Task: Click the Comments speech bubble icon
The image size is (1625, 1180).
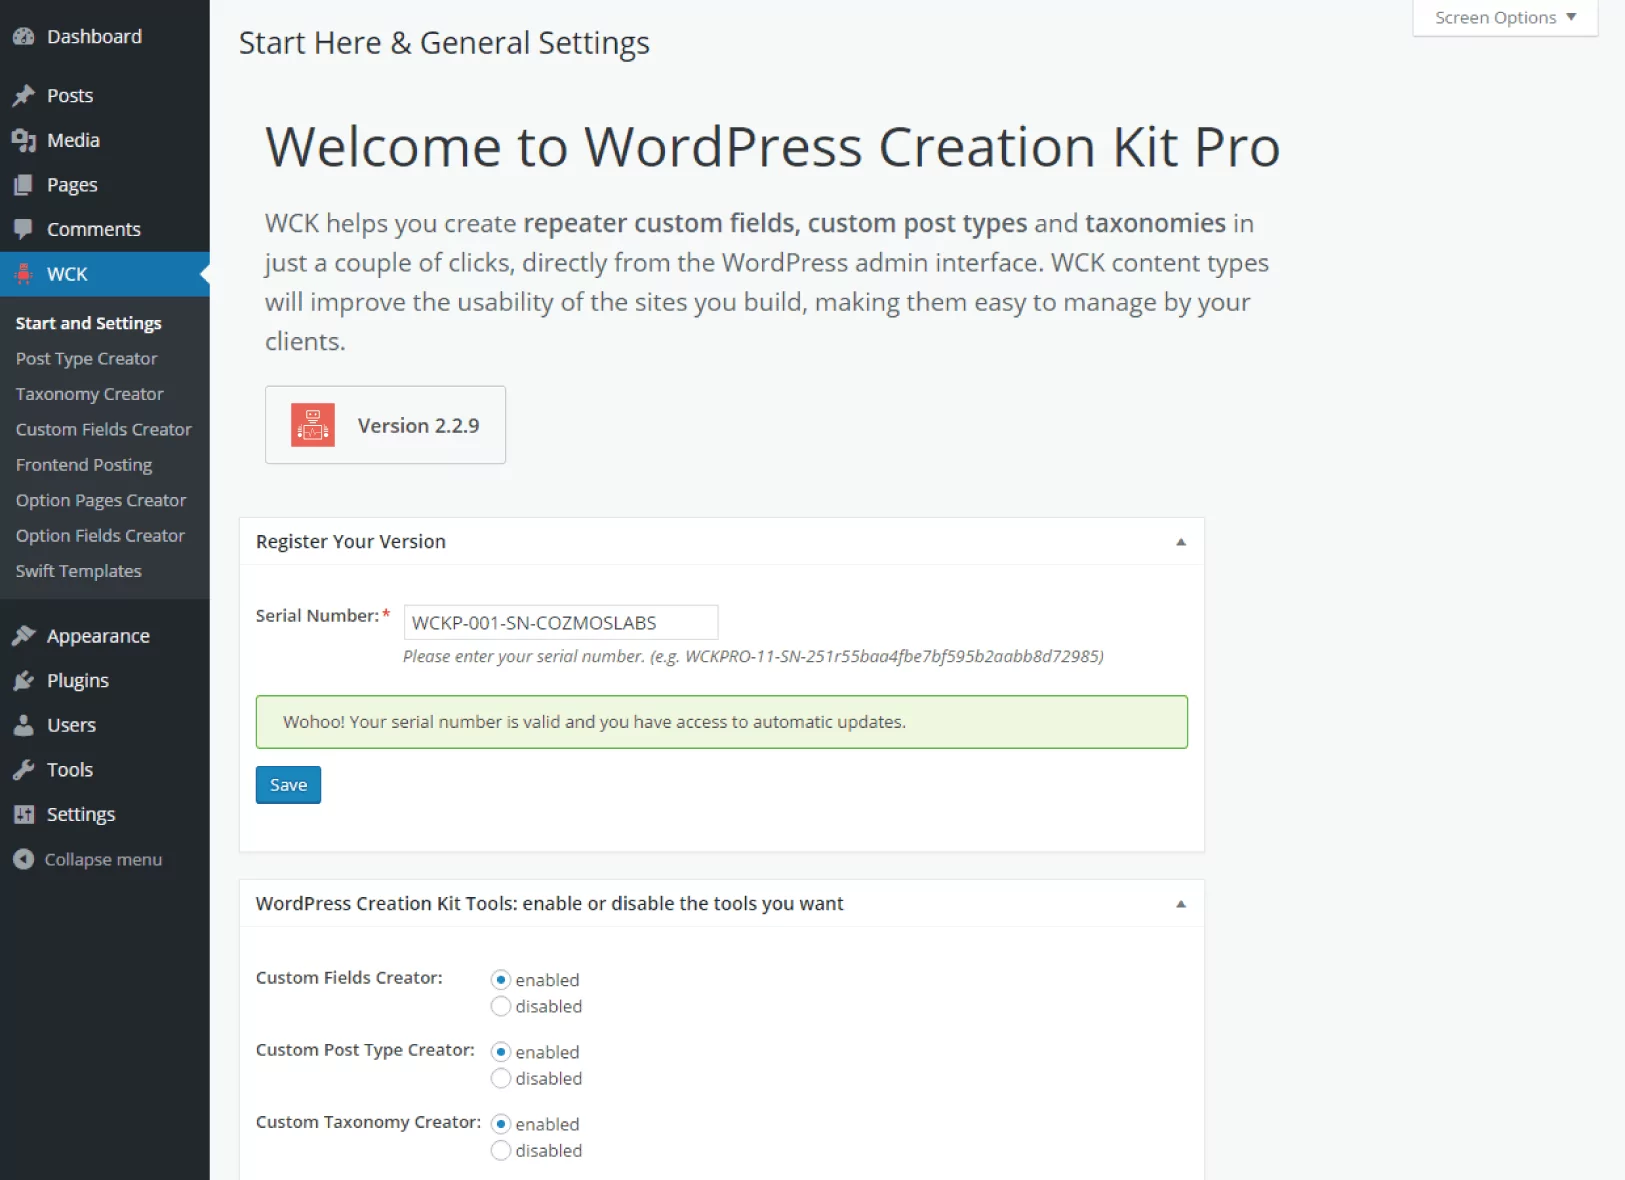Action: click(24, 230)
